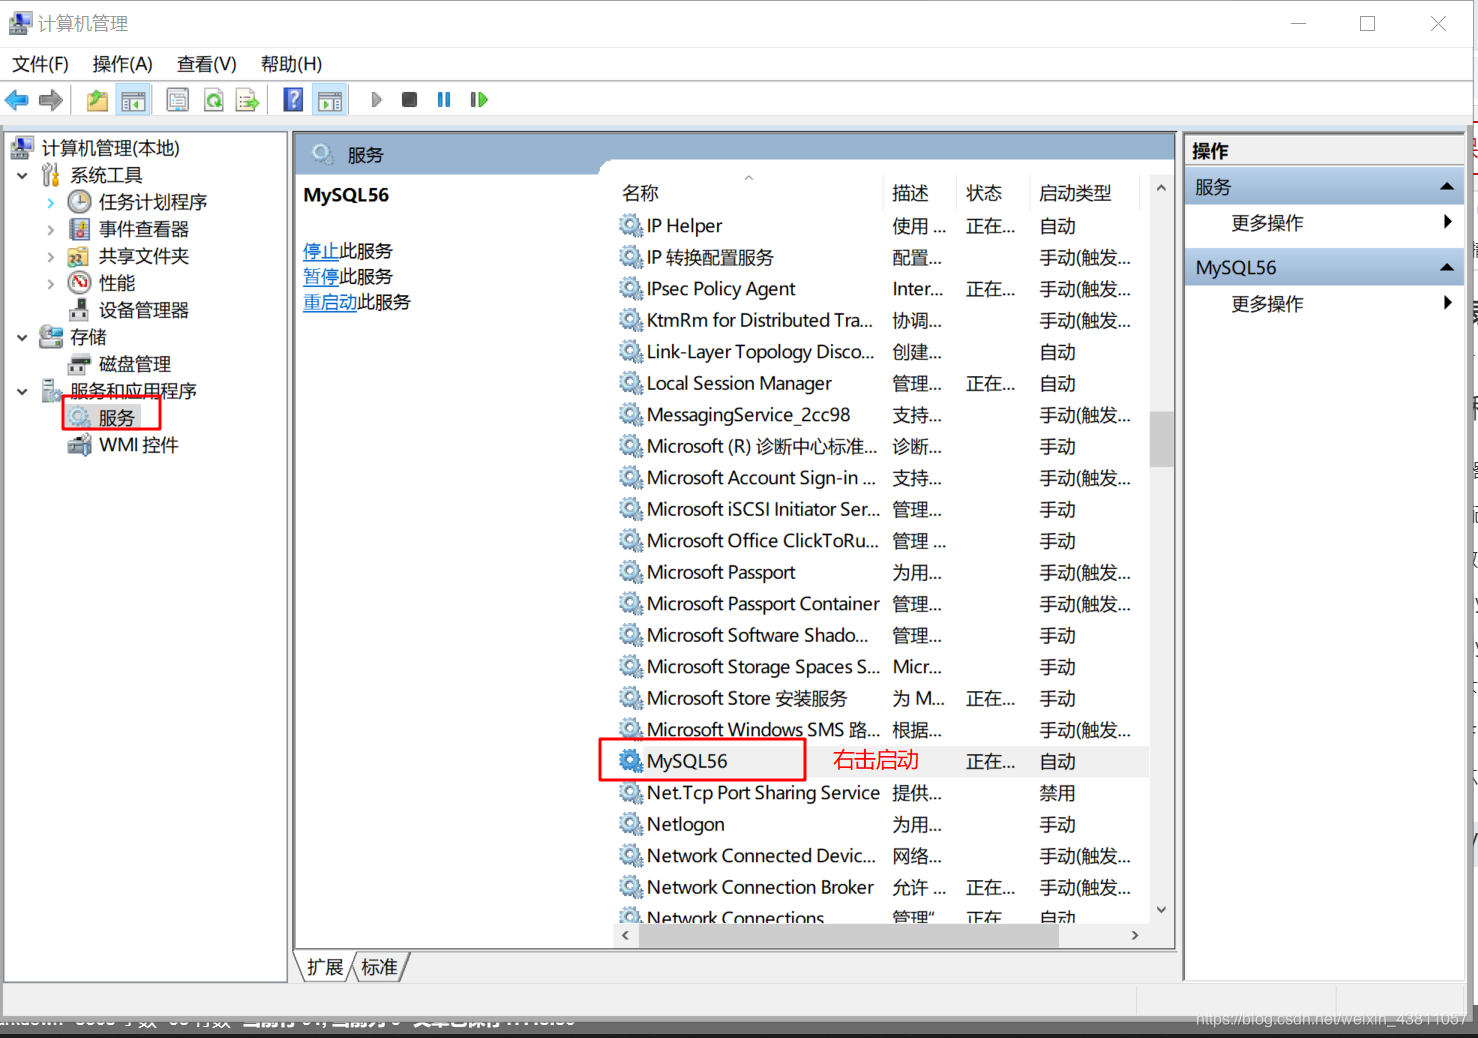Expand the Task Scheduler node chevron
Image resolution: width=1478 pixels, height=1038 pixels.
pos(50,202)
